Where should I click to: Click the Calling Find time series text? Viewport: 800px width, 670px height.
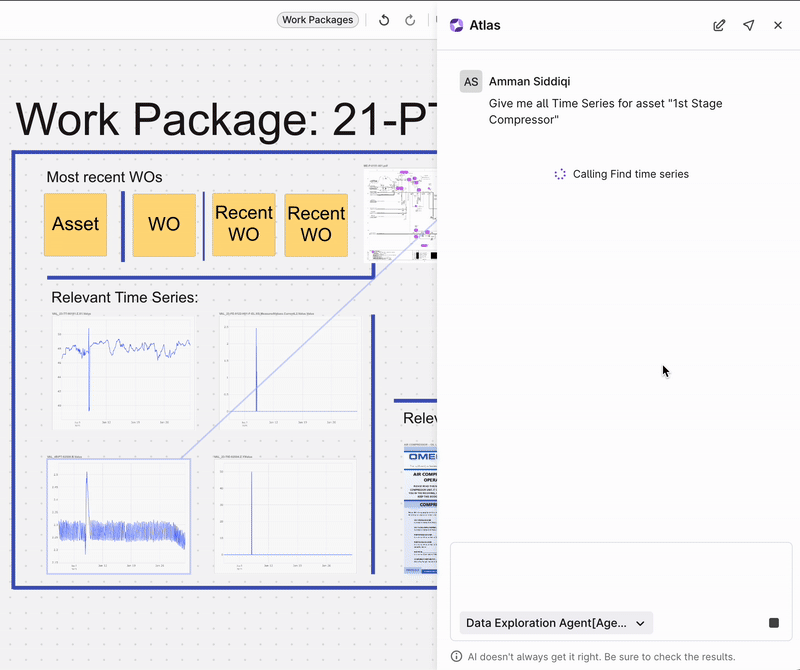click(x=631, y=174)
